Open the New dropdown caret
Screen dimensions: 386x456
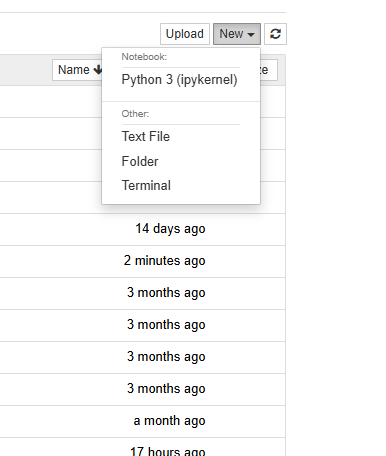(x=251, y=34)
